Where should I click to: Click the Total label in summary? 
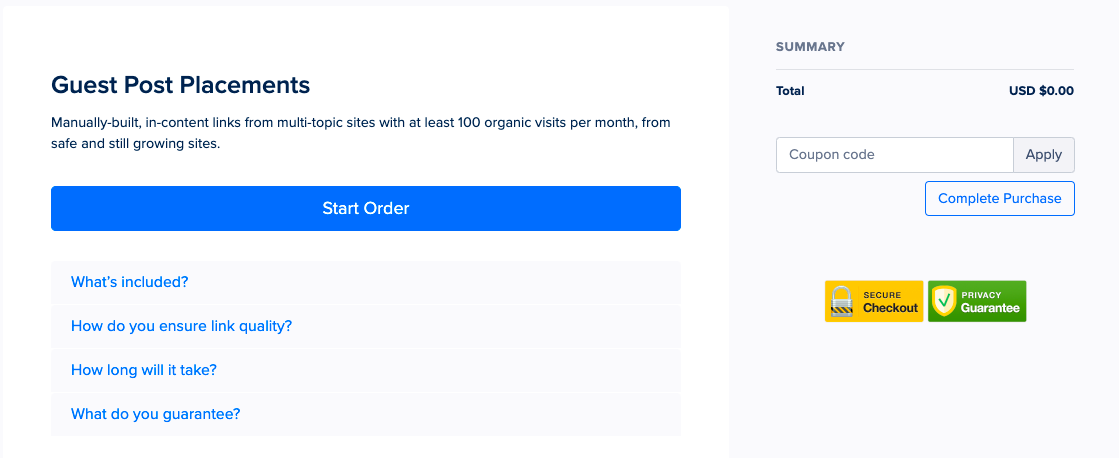coord(790,91)
